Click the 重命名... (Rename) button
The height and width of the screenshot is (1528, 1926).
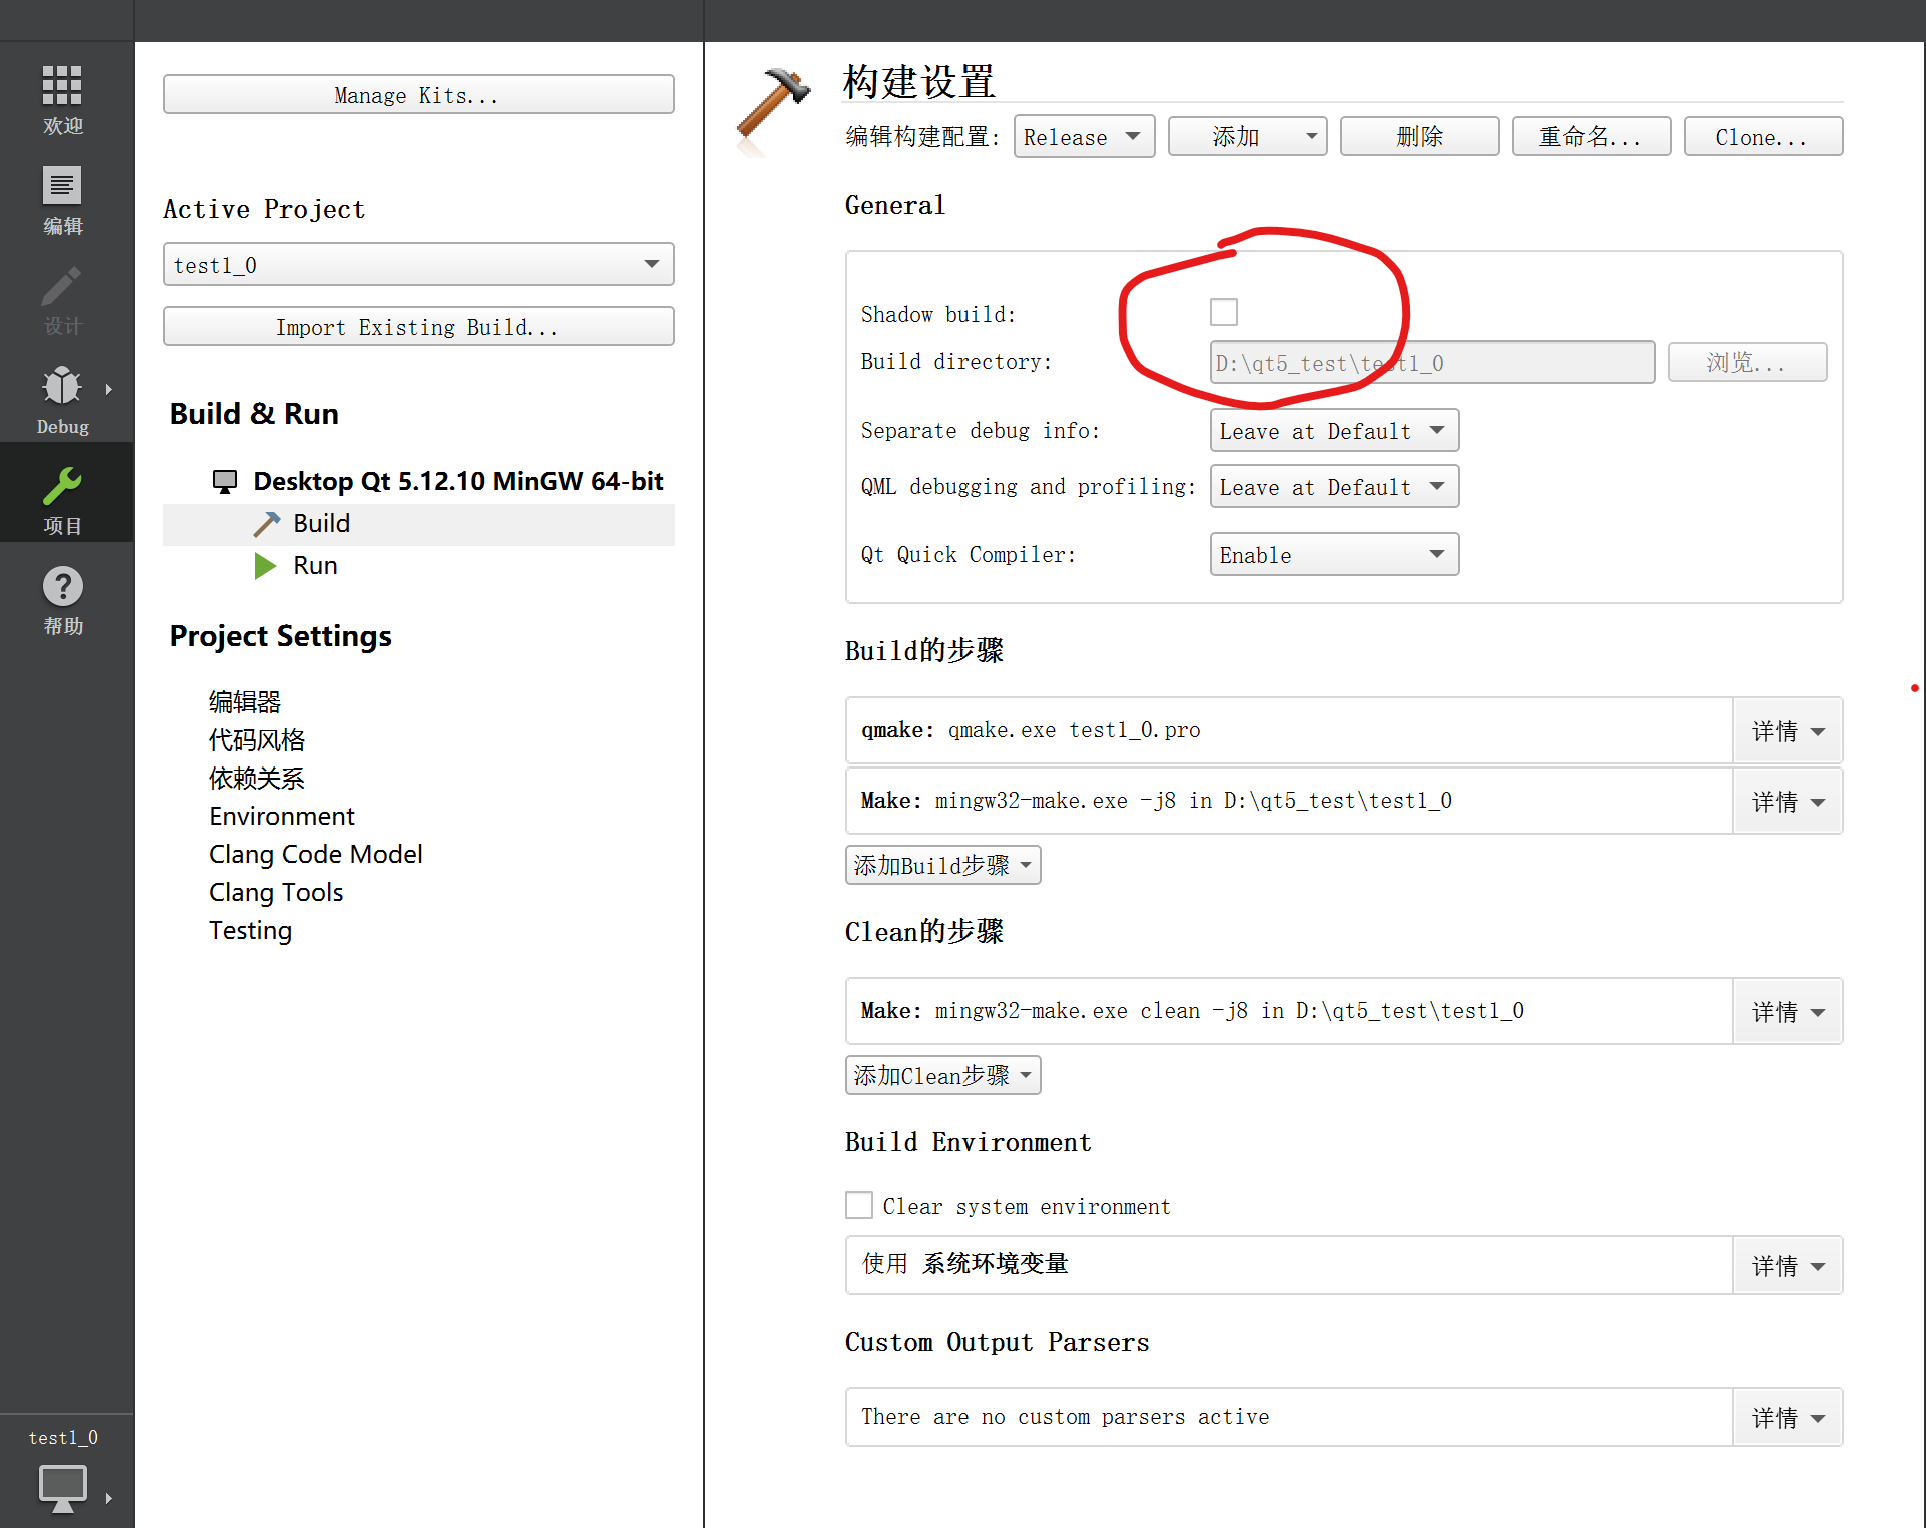pyautogui.click(x=1591, y=137)
